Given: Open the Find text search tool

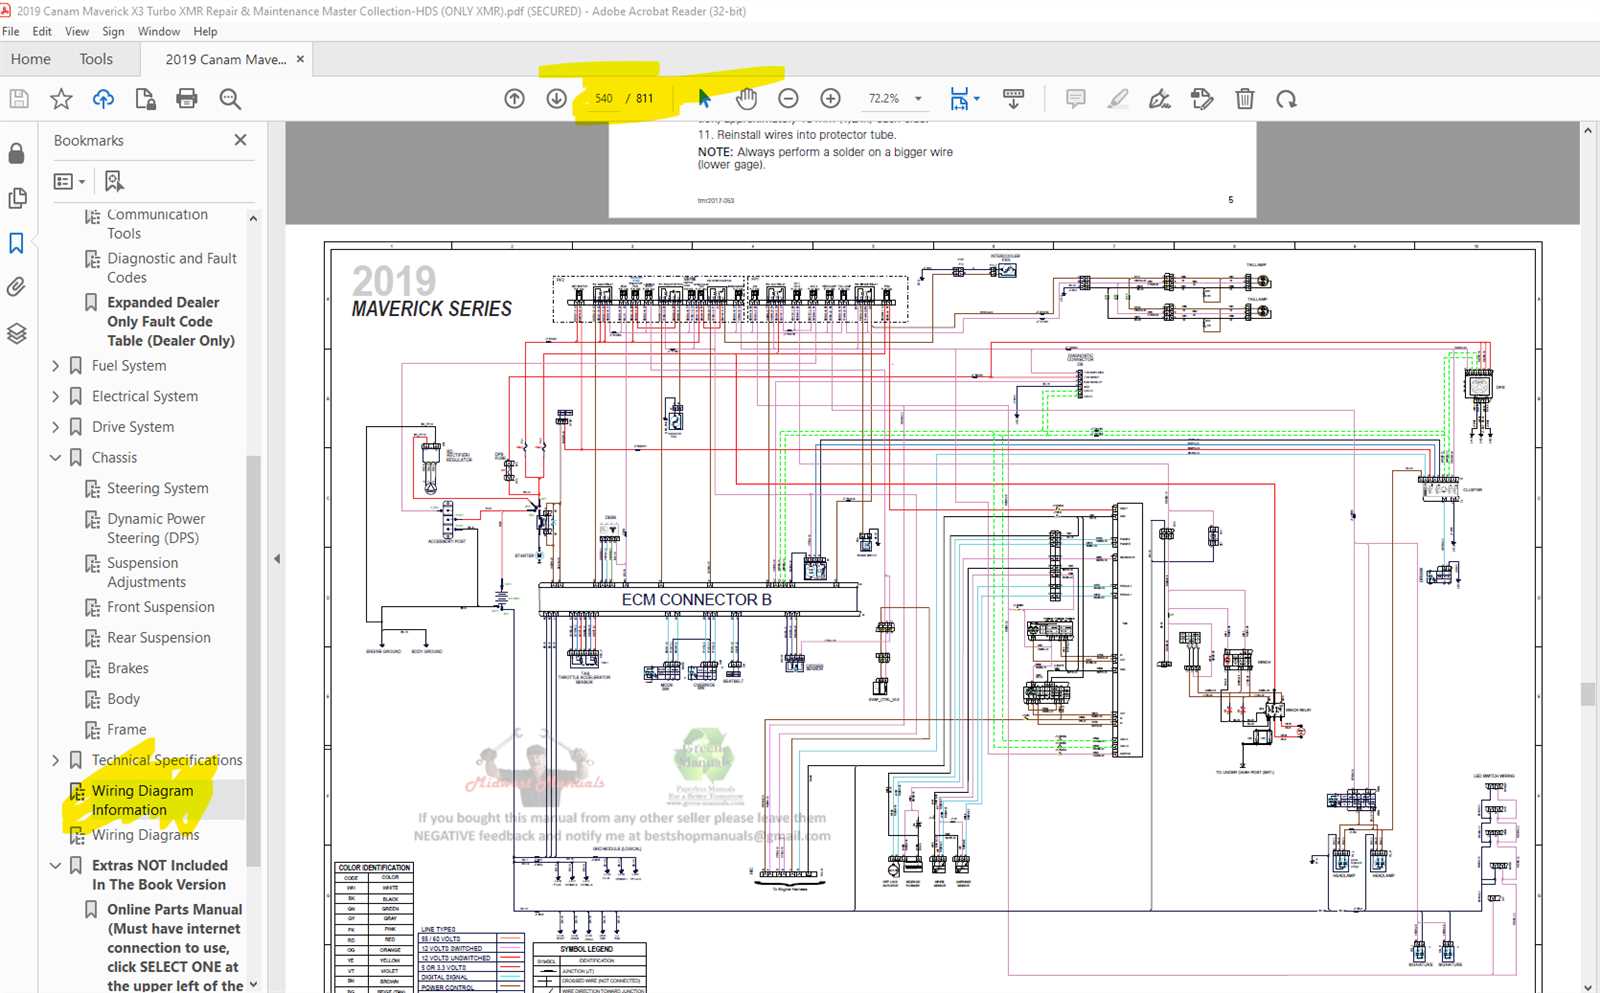Looking at the screenshot, I should click(230, 98).
